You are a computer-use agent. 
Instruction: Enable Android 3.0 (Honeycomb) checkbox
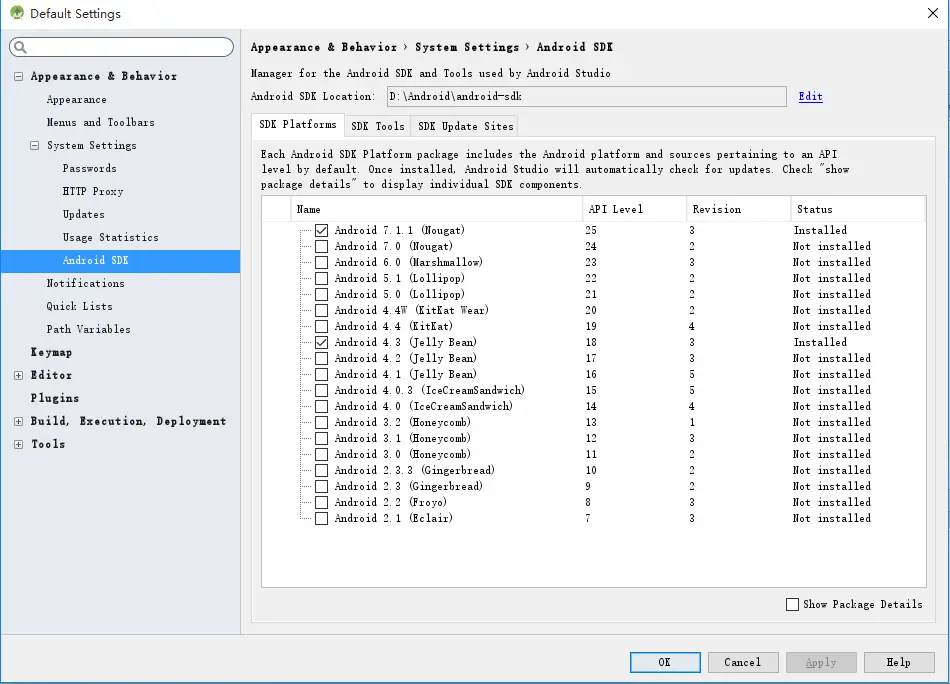pos(322,454)
